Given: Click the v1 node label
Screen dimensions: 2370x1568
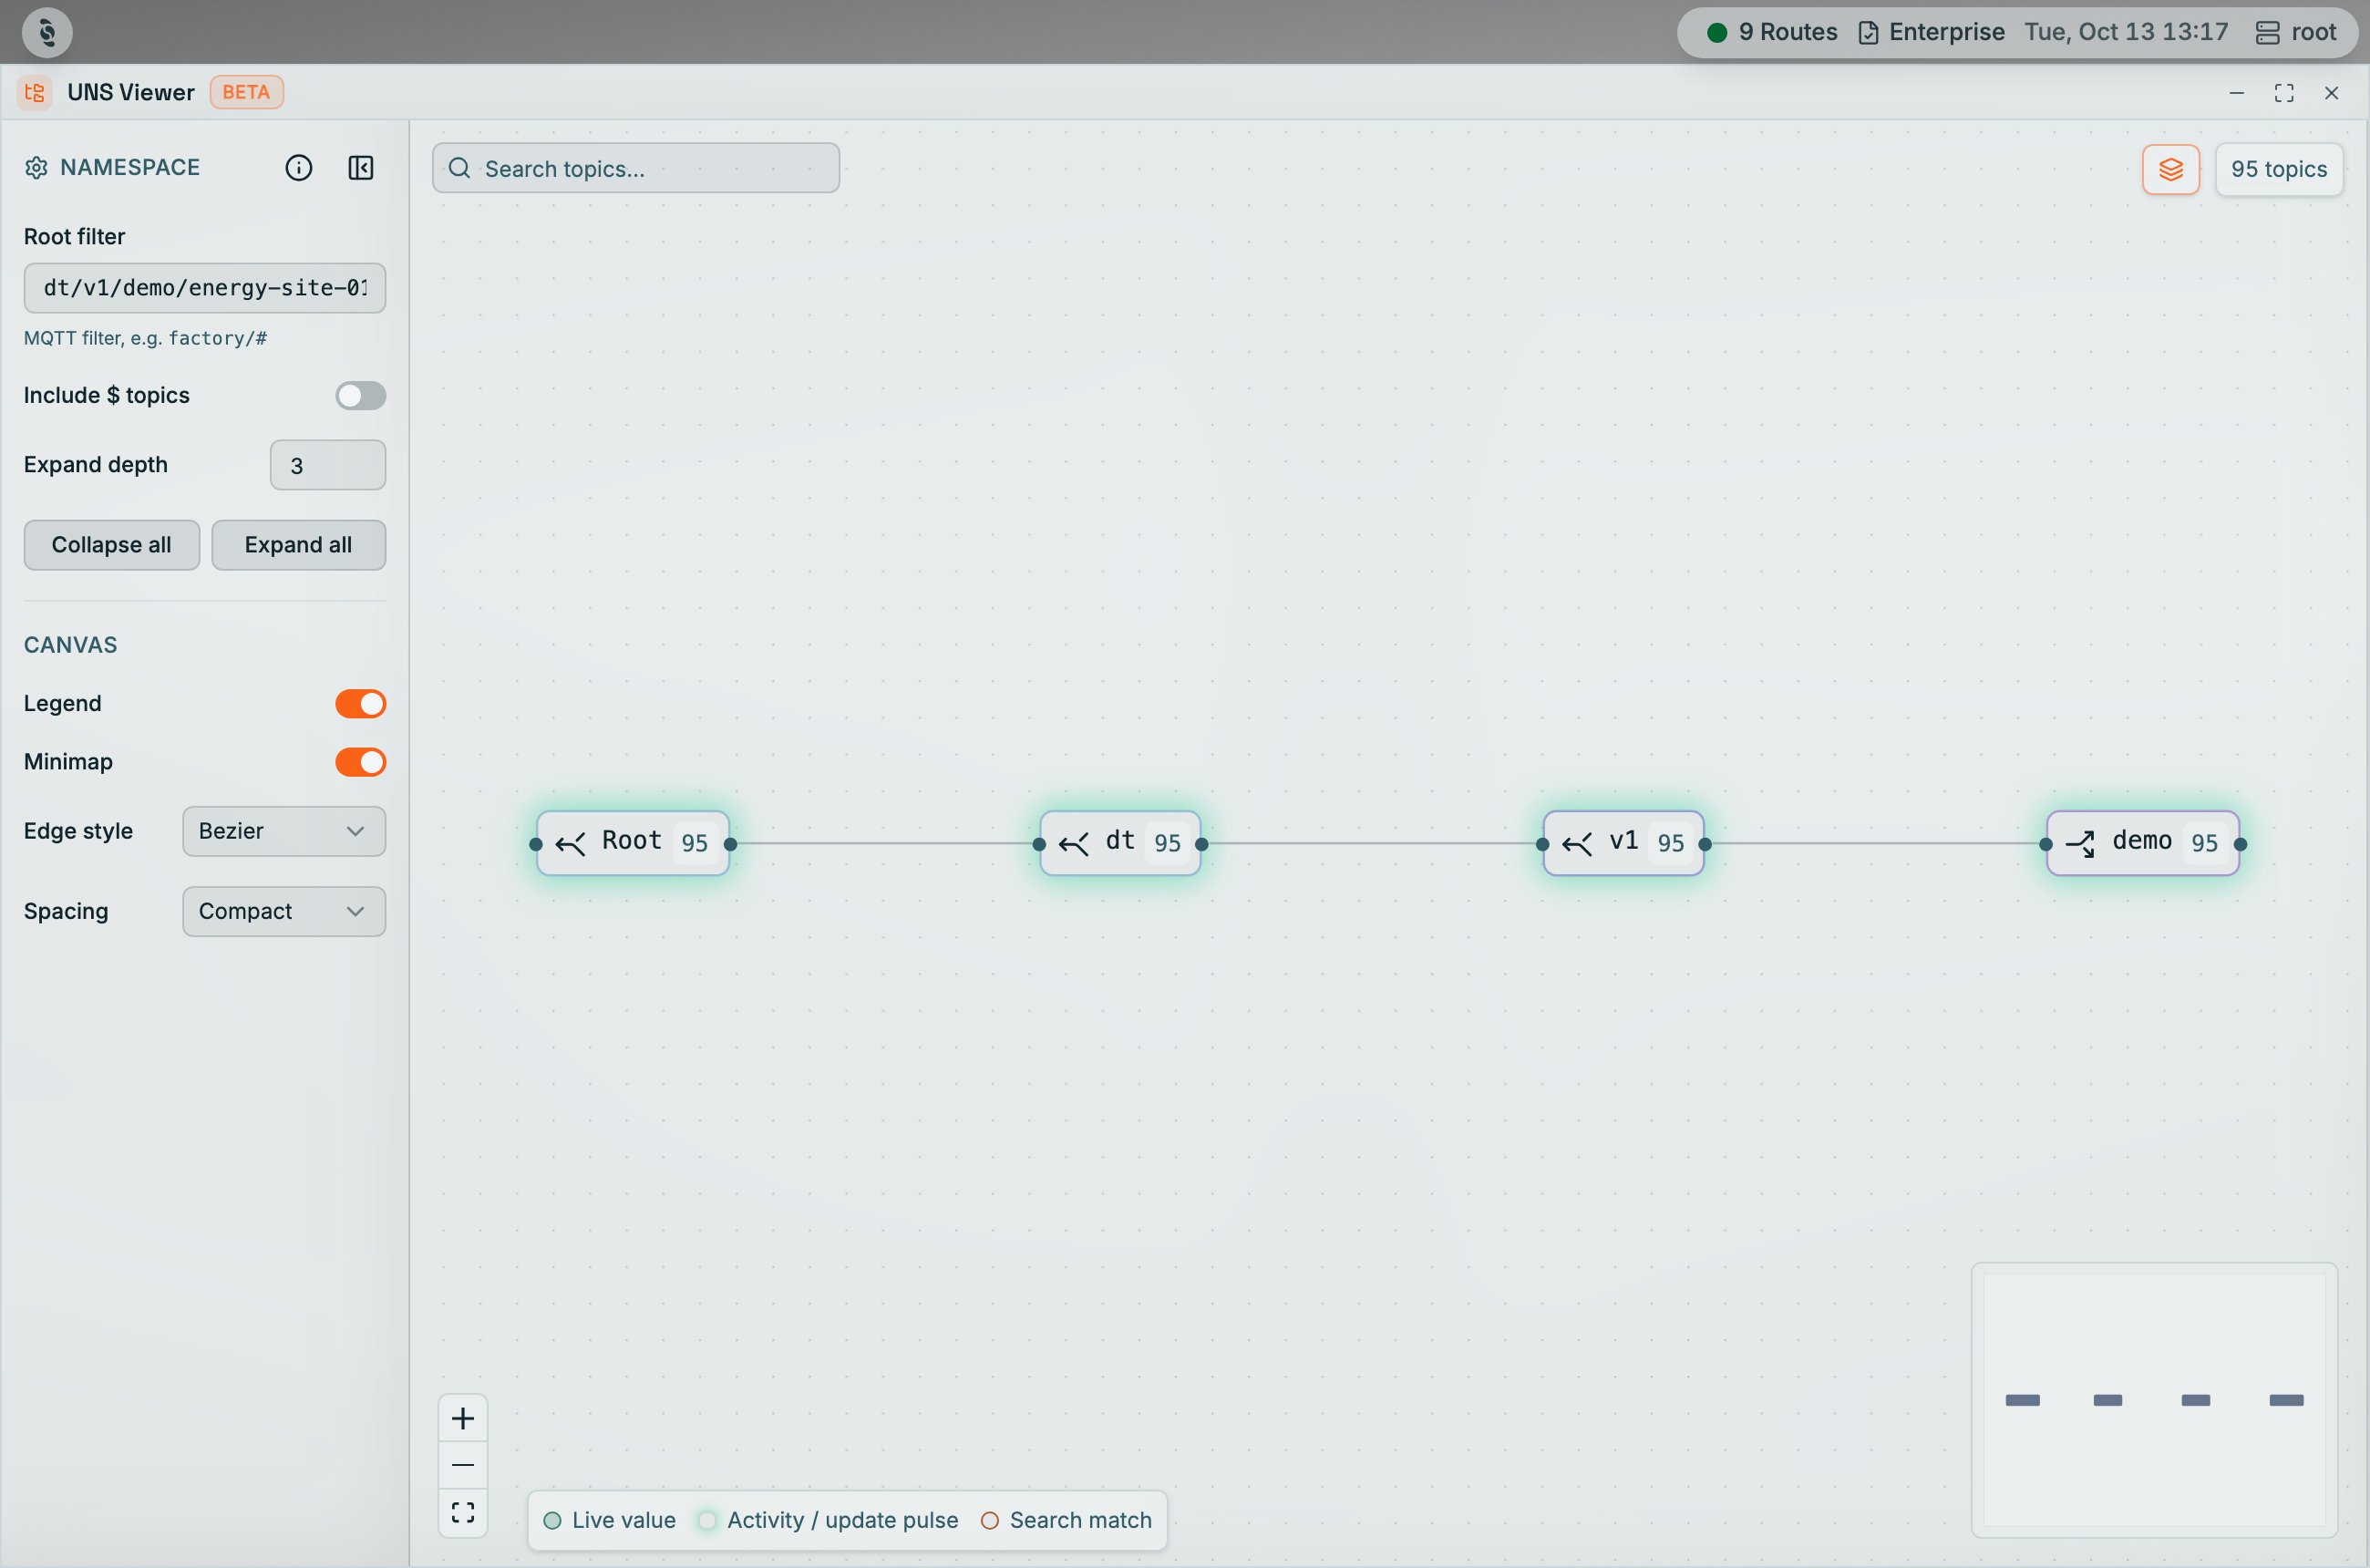Looking at the screenshot, I should (x=1624, y=841).
